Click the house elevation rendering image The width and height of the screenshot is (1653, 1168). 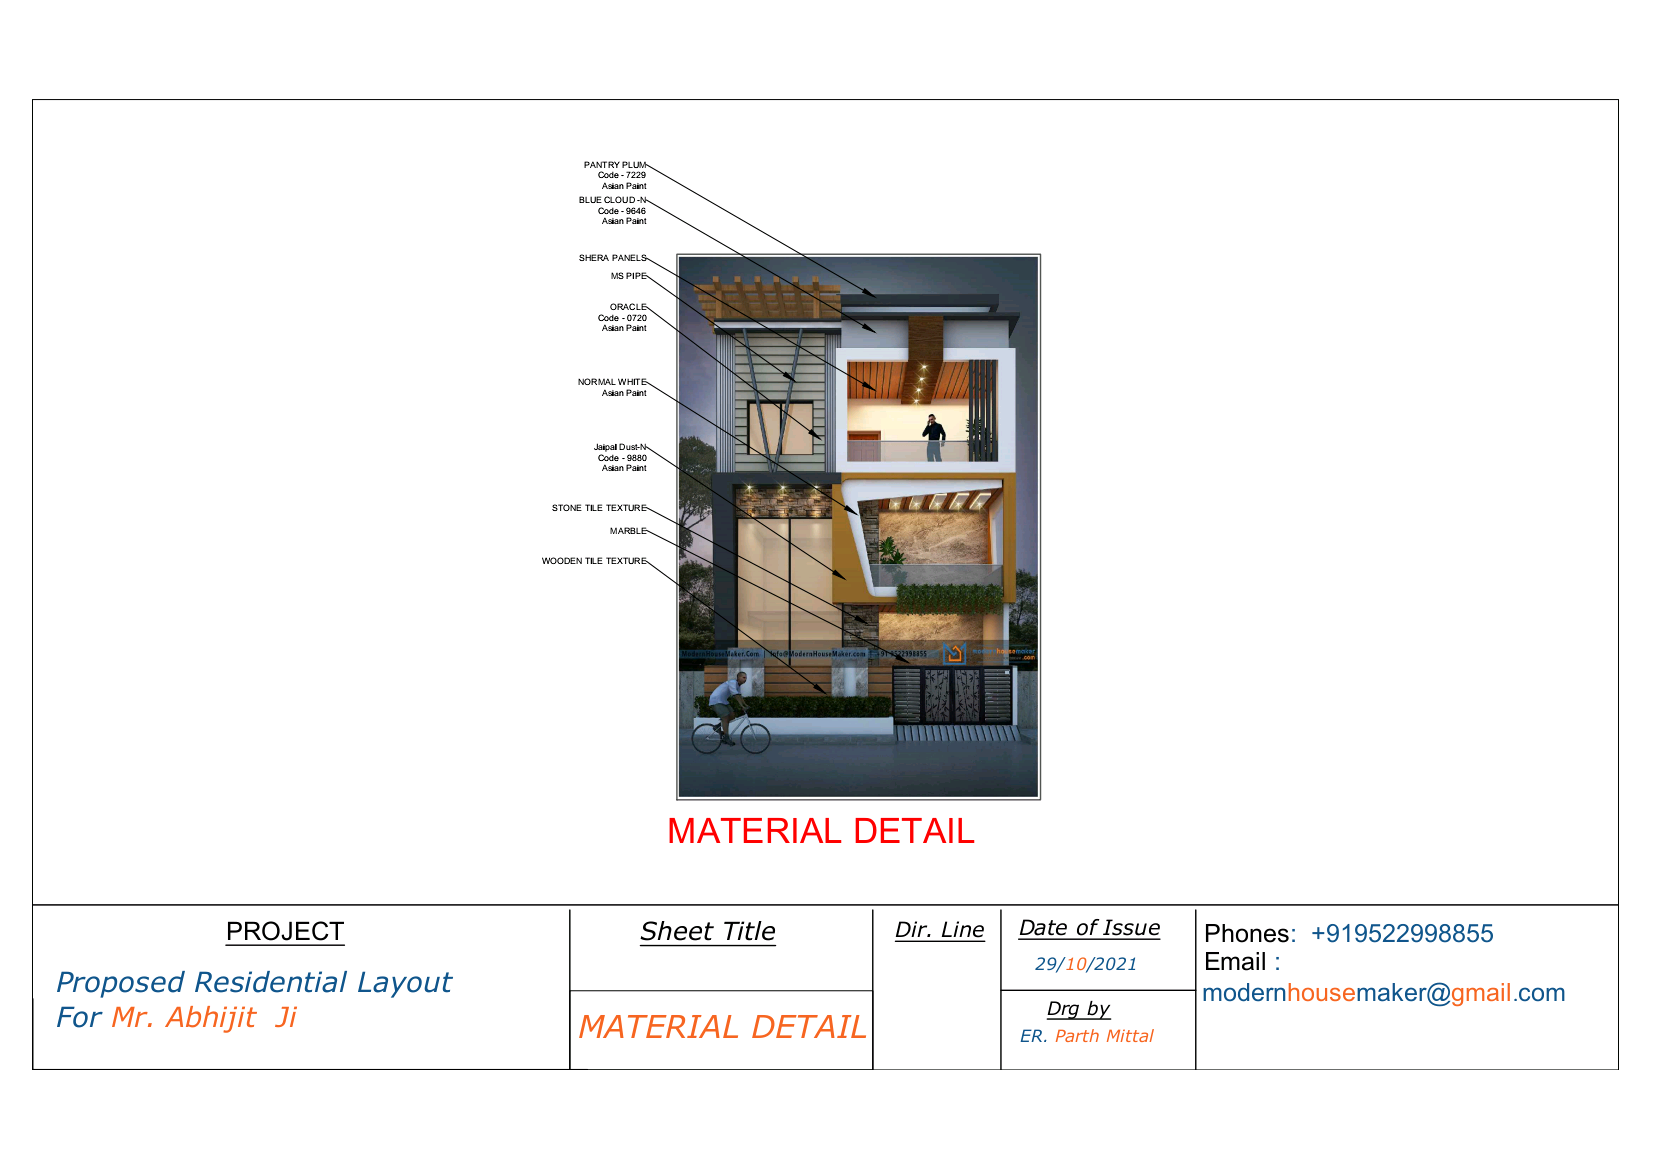point(858,527)
